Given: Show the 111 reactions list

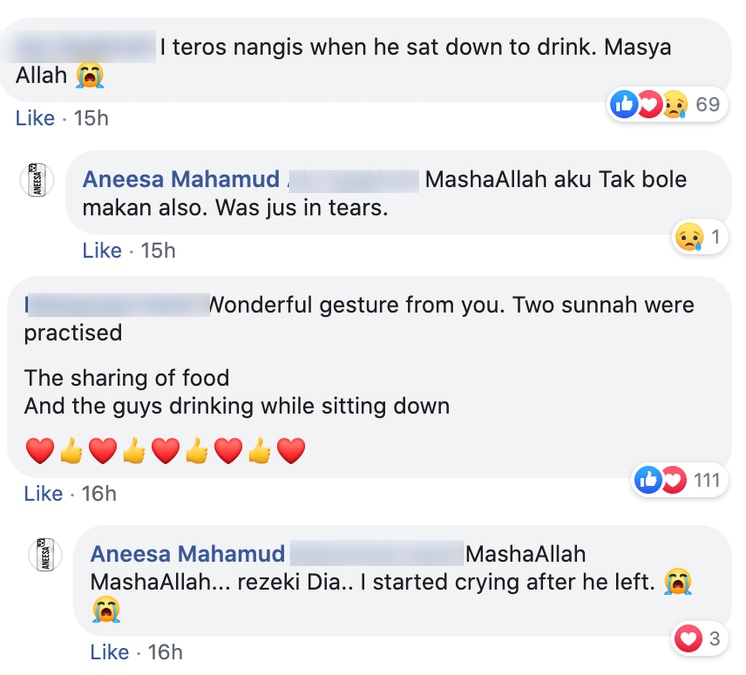Looking at the screenshot, I should (707, 480).
